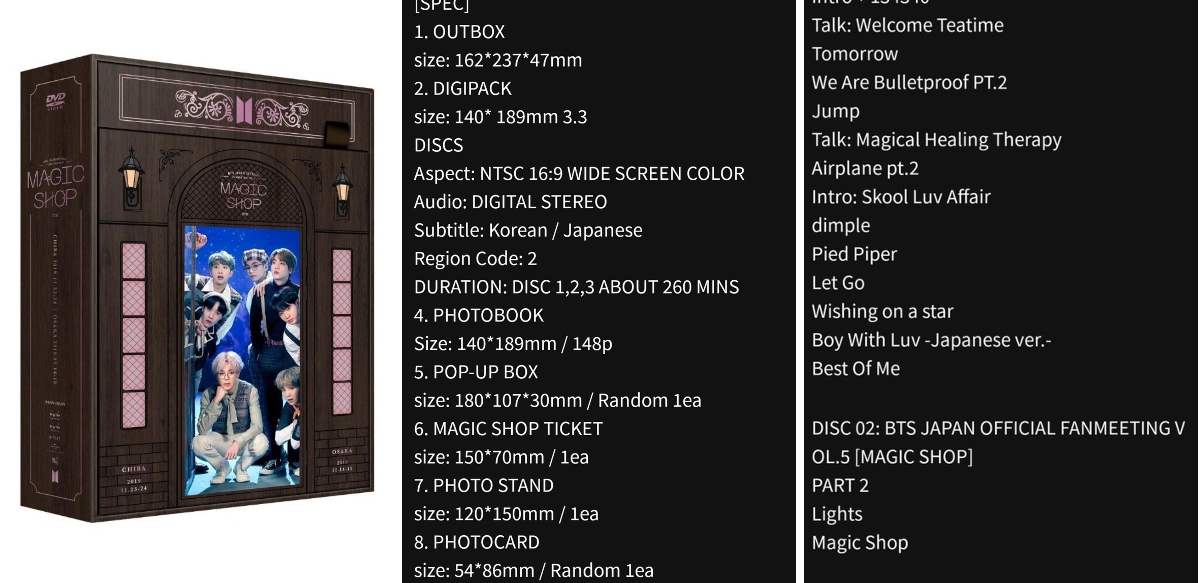Select the "2. DIGIPACK" line

[463, 88]
